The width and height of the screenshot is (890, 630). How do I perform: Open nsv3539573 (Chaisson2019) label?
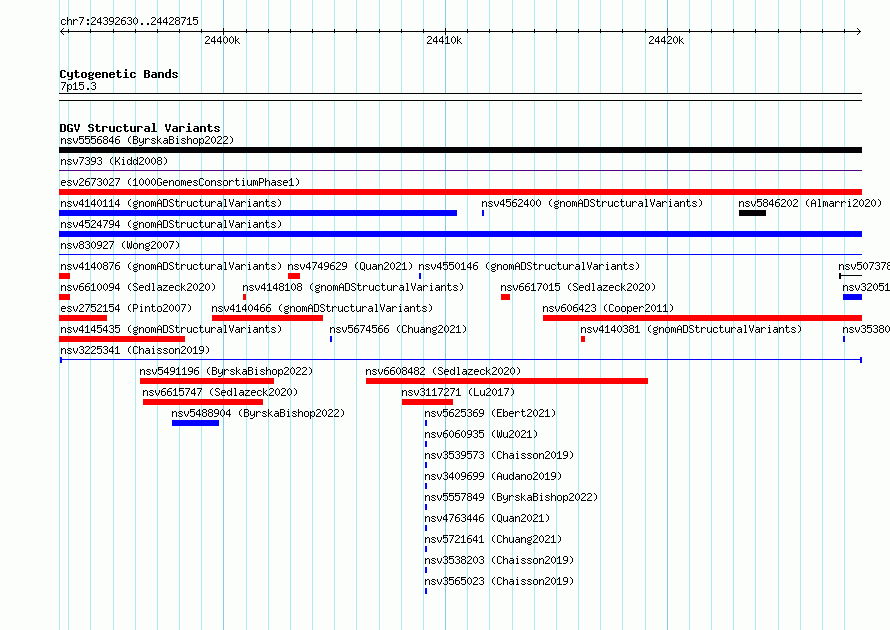pyautogui.click(x=499, y=455)
